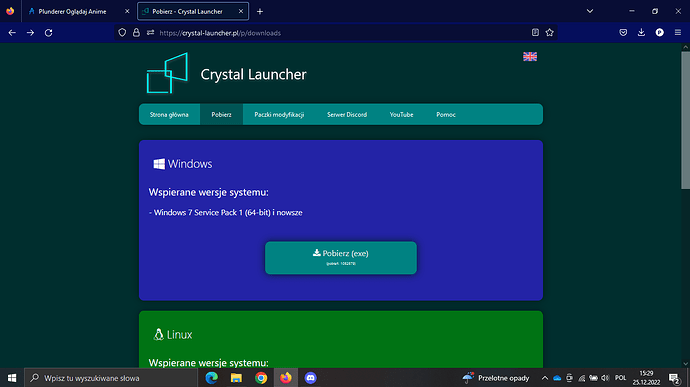Viewport: 690px width, 387px height.
Task: Launch Microsoft Edge from taskbar
Action: tap(212, 378)
